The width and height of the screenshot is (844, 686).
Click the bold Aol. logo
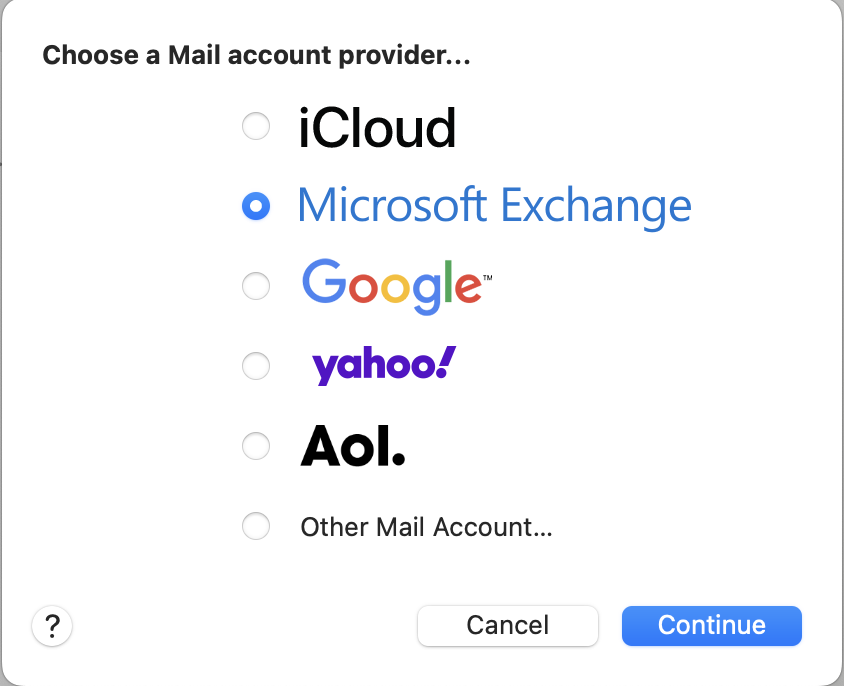pos(353,447)
